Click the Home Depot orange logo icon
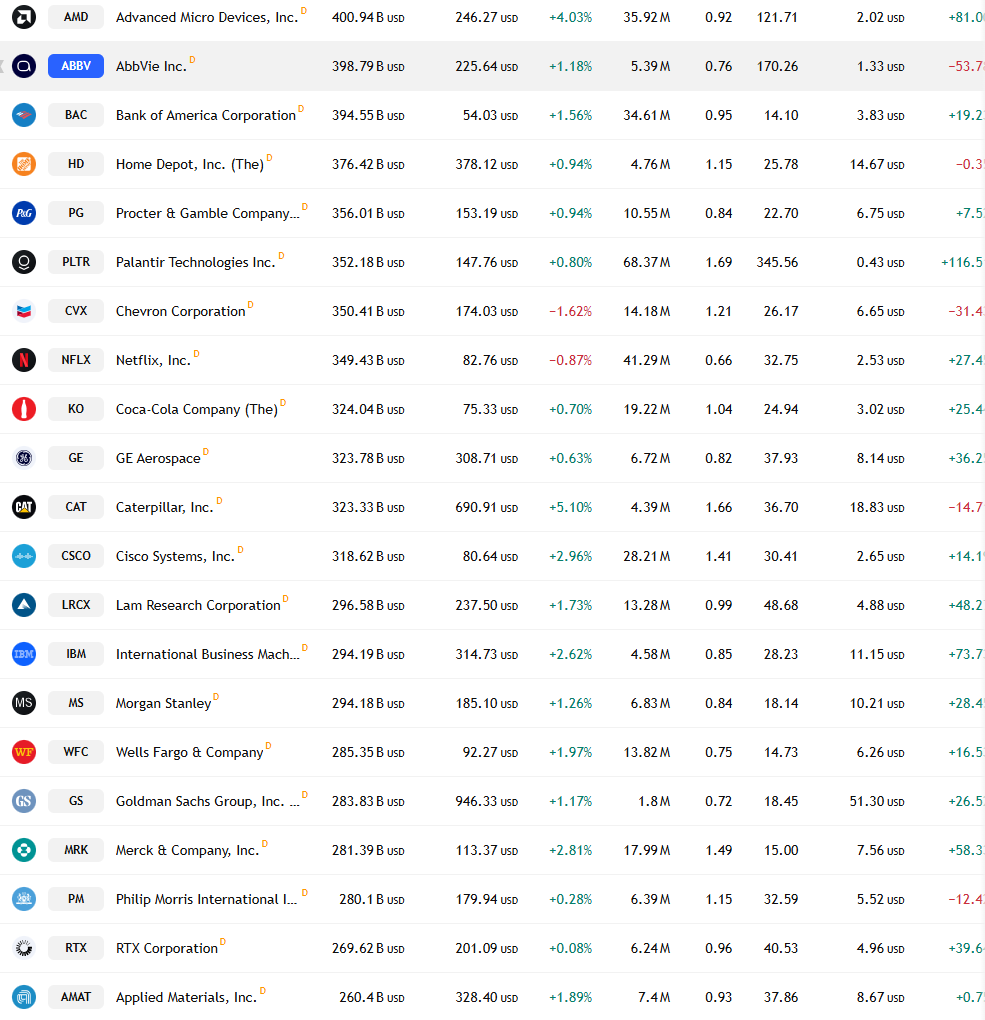The height and width of the screenshot is (1020, 985). 24,164
